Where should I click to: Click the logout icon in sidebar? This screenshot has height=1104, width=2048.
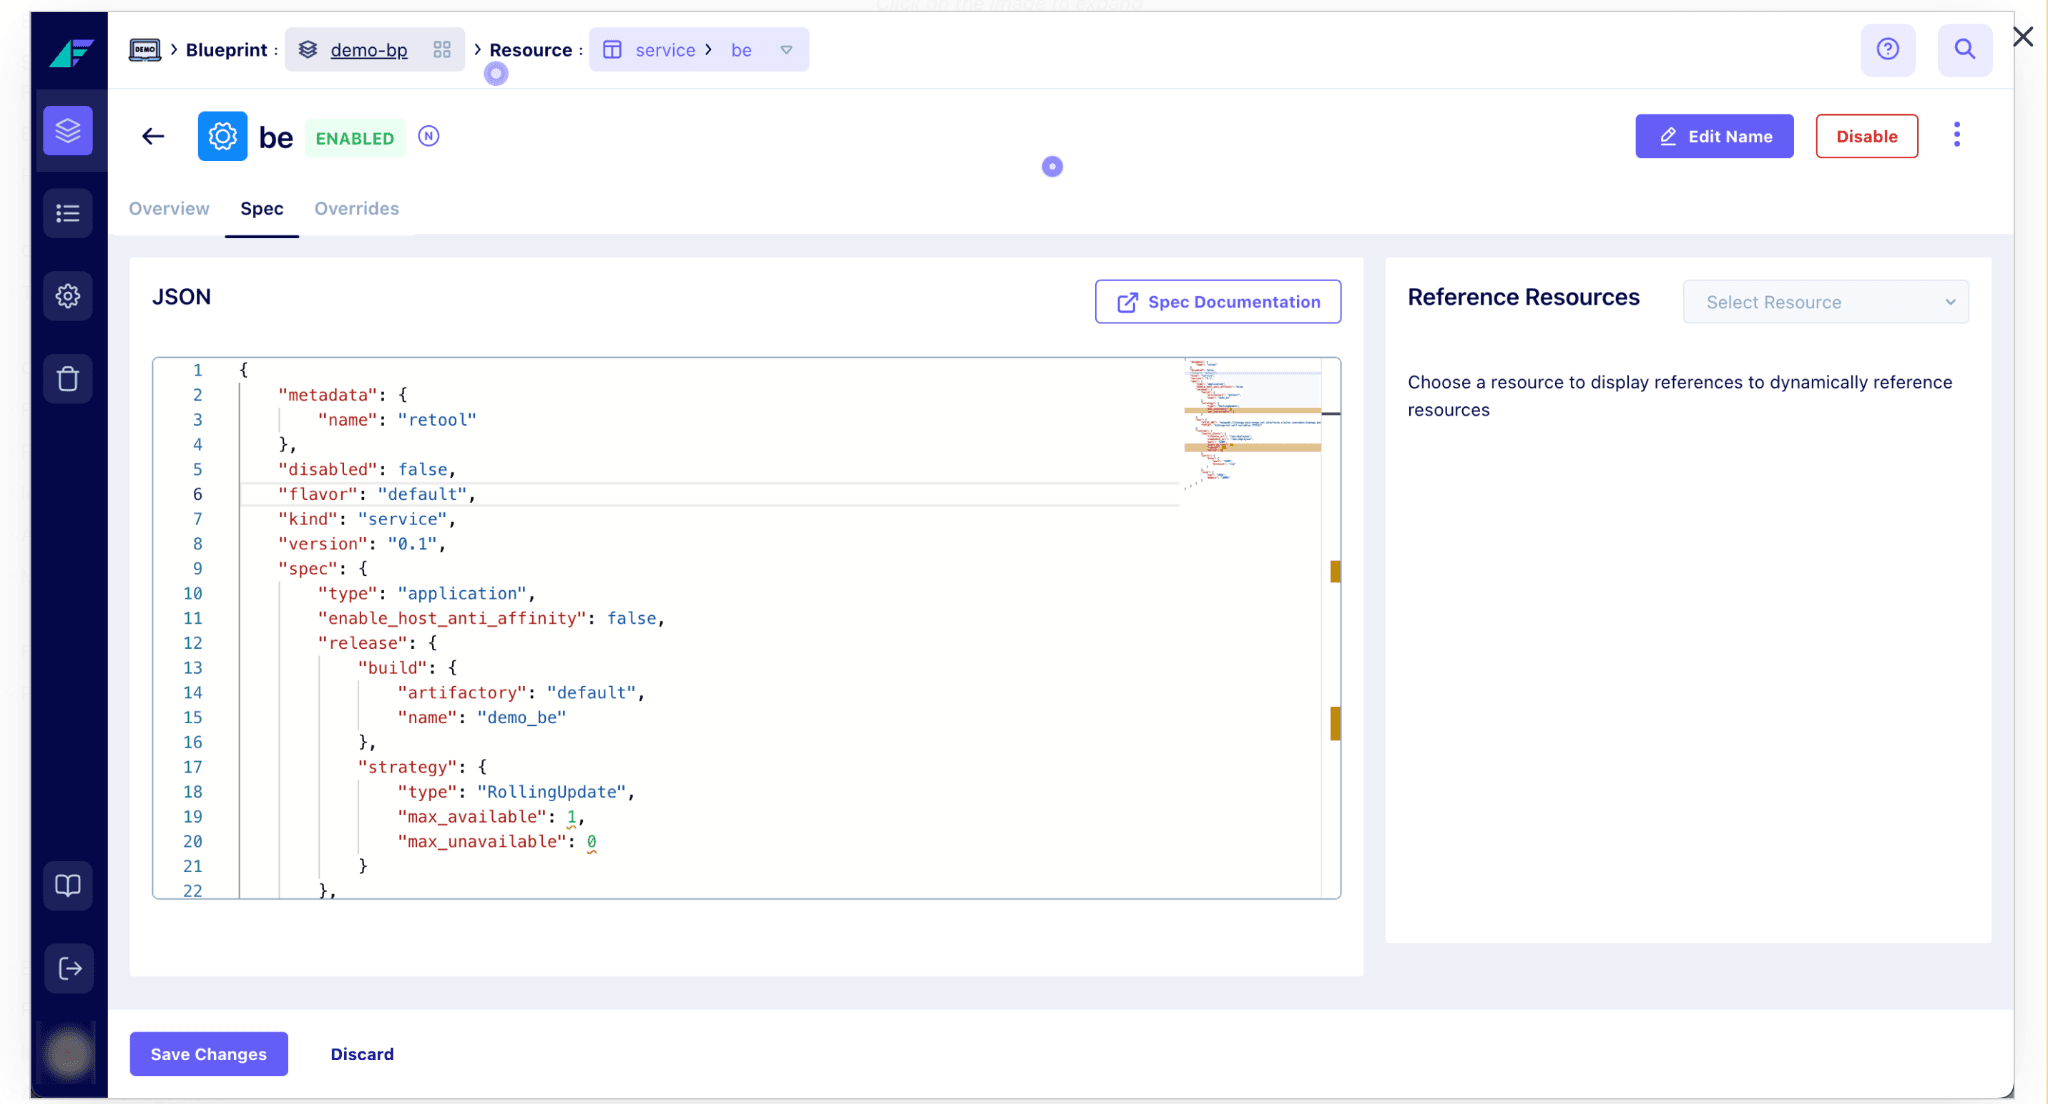(x=68, y=968)
